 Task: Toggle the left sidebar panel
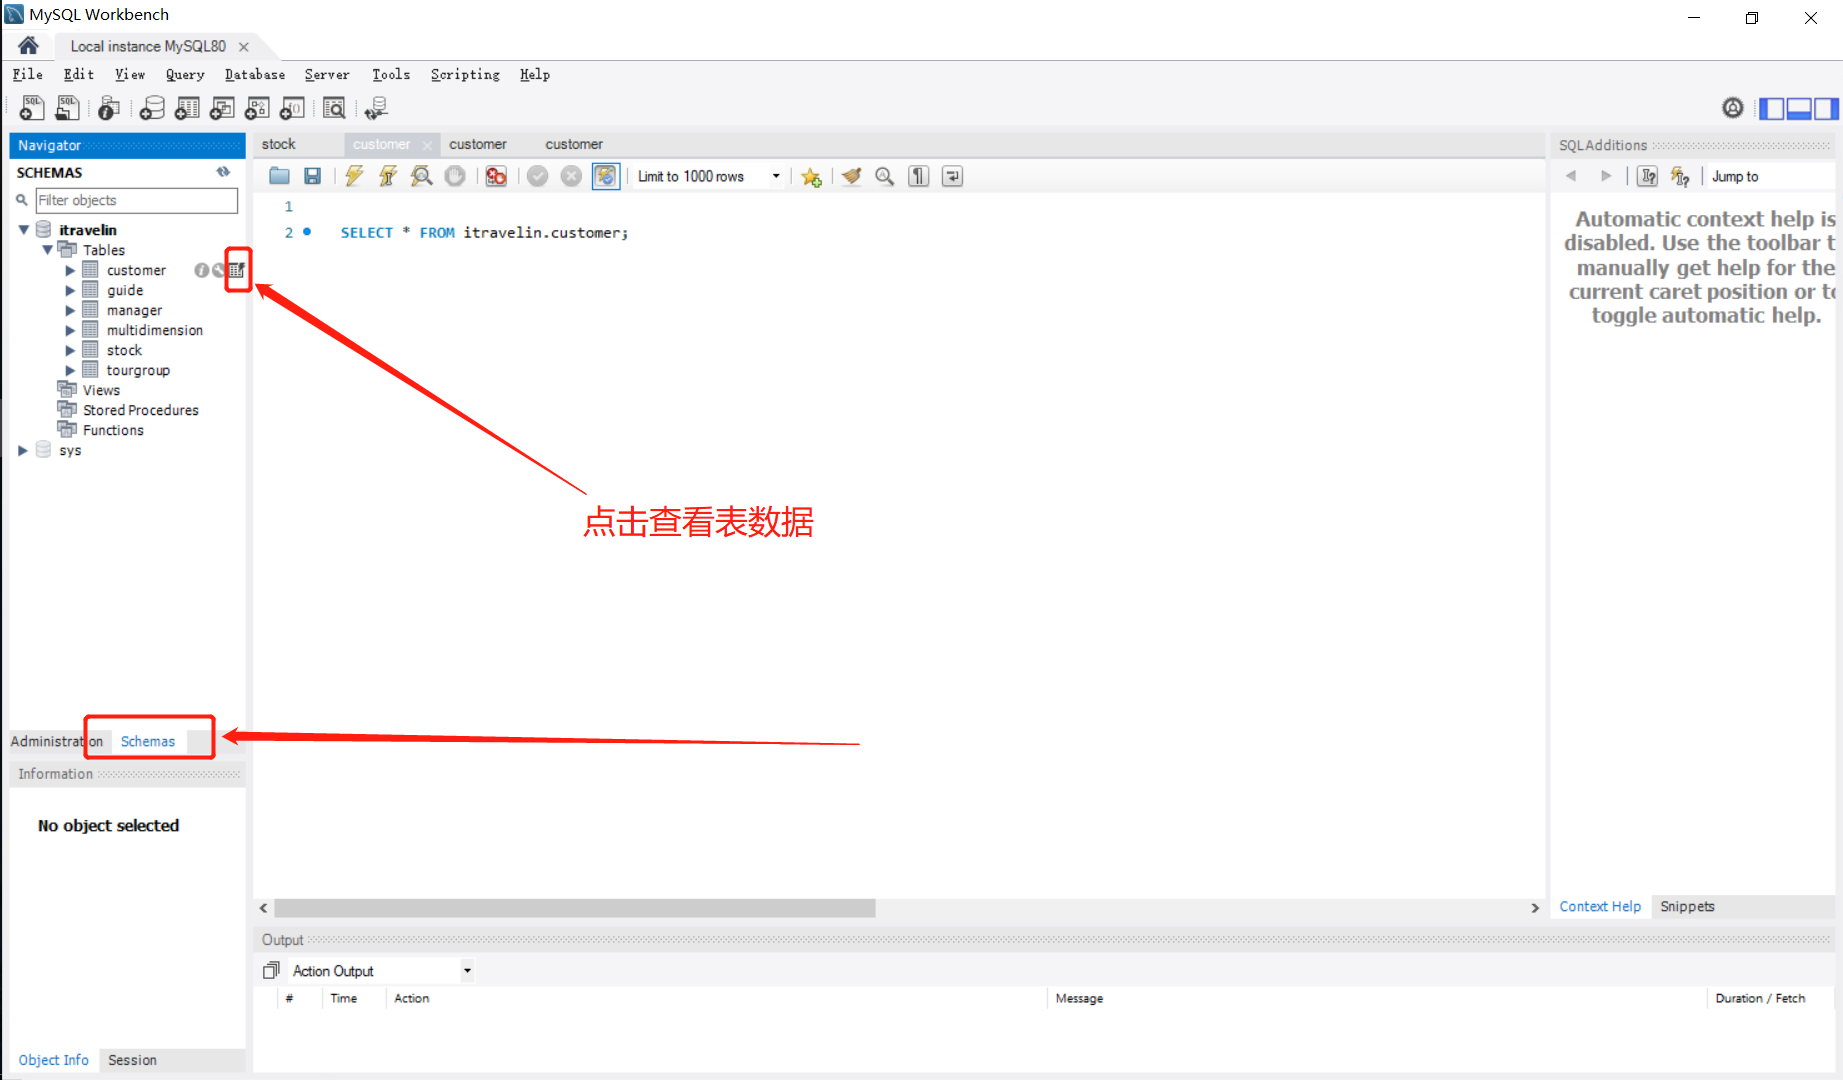[x=1771, y=108]
